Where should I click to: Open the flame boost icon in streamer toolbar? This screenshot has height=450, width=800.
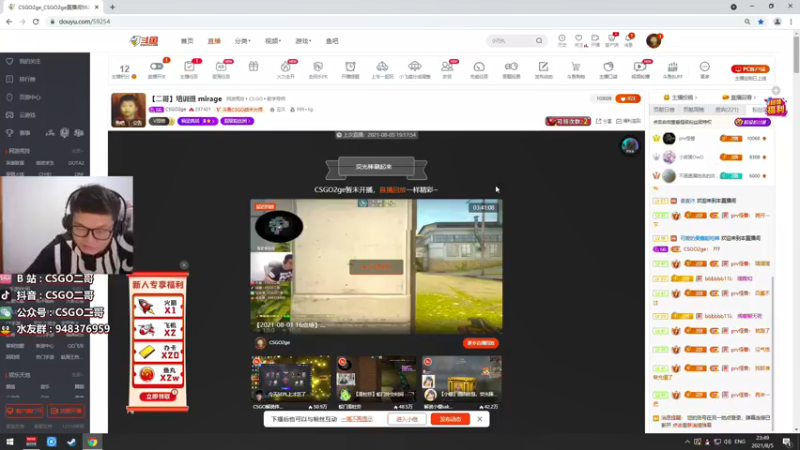[286, 67]
